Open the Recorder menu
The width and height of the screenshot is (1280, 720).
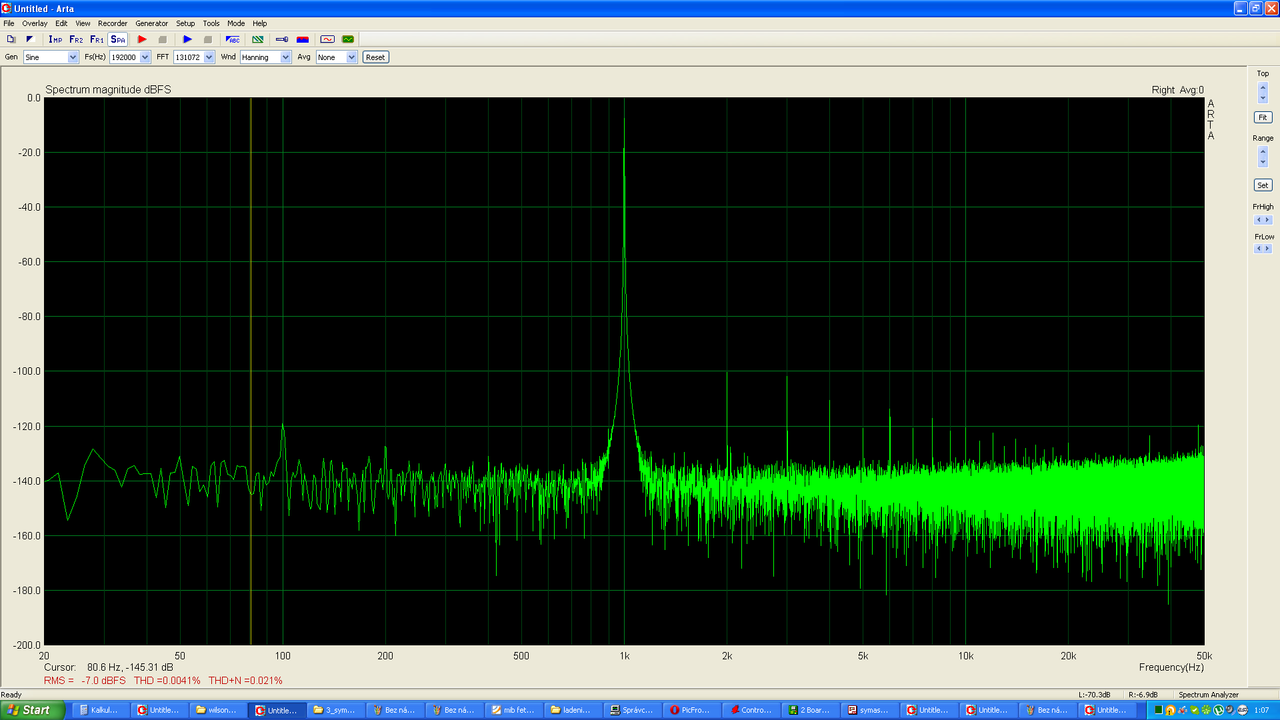coord(113,23)
